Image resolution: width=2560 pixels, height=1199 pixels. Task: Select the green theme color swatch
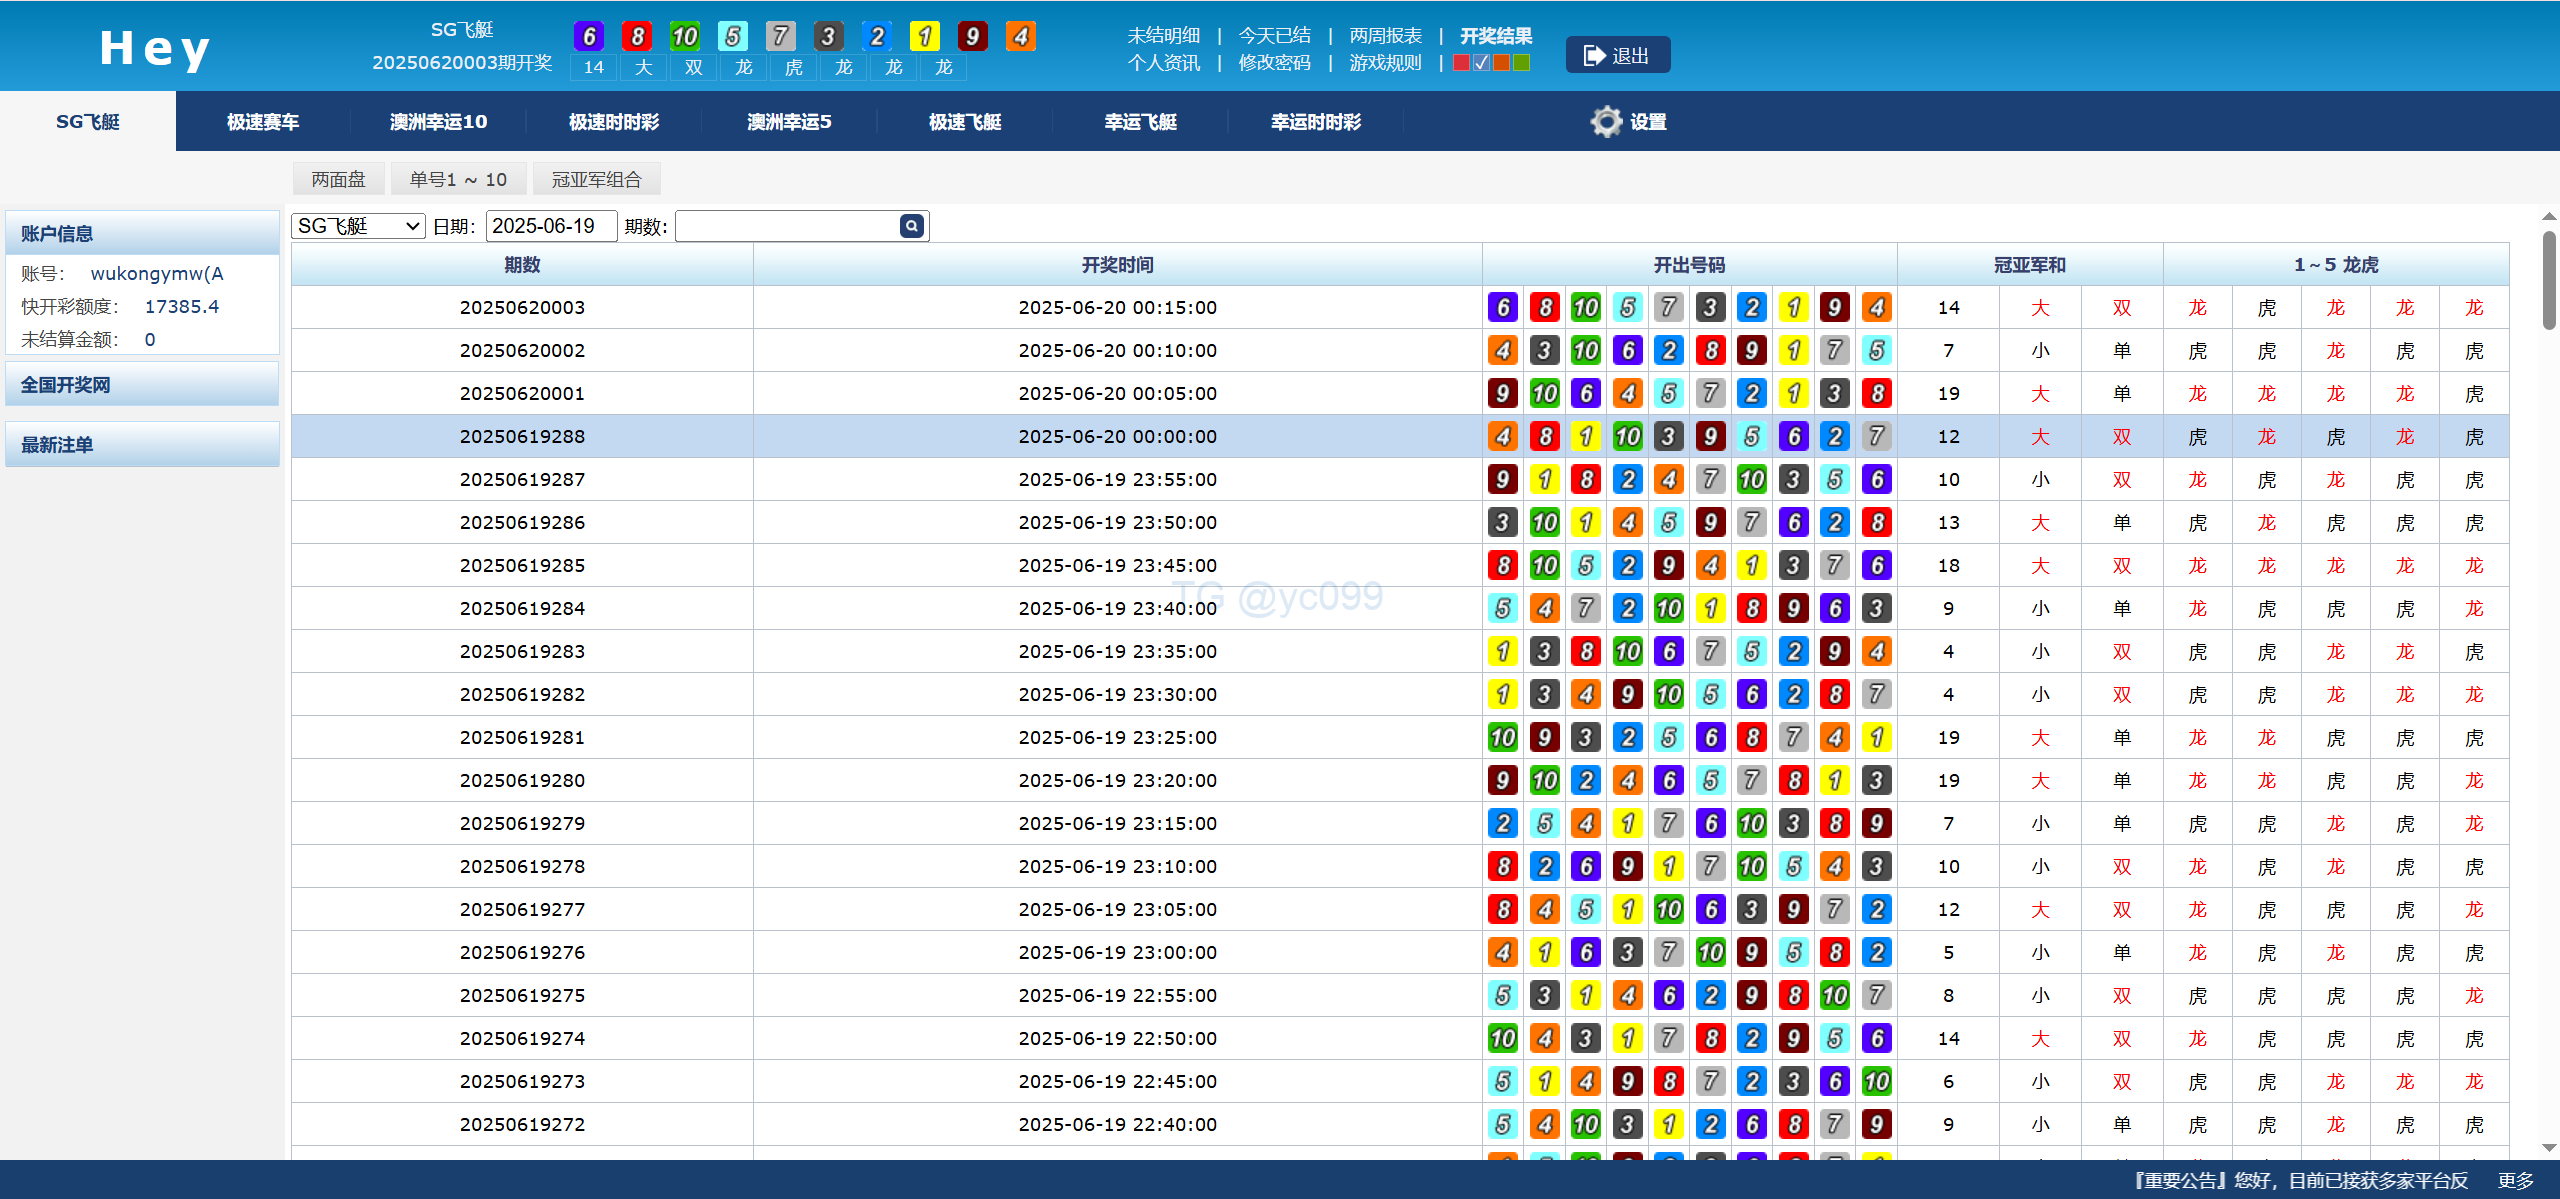[1522, 63]
